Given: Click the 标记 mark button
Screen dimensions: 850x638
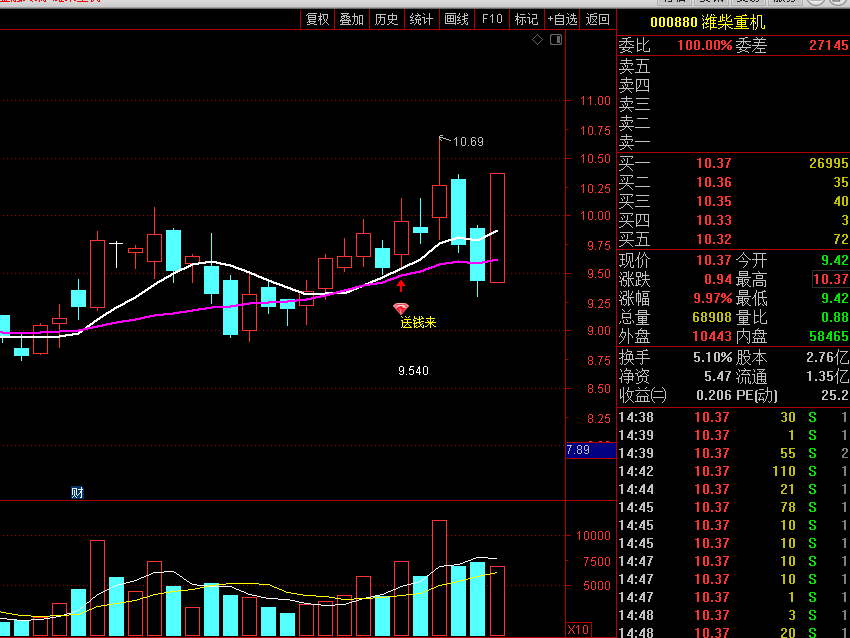Looking at the screenshot, I should point(526,20).
